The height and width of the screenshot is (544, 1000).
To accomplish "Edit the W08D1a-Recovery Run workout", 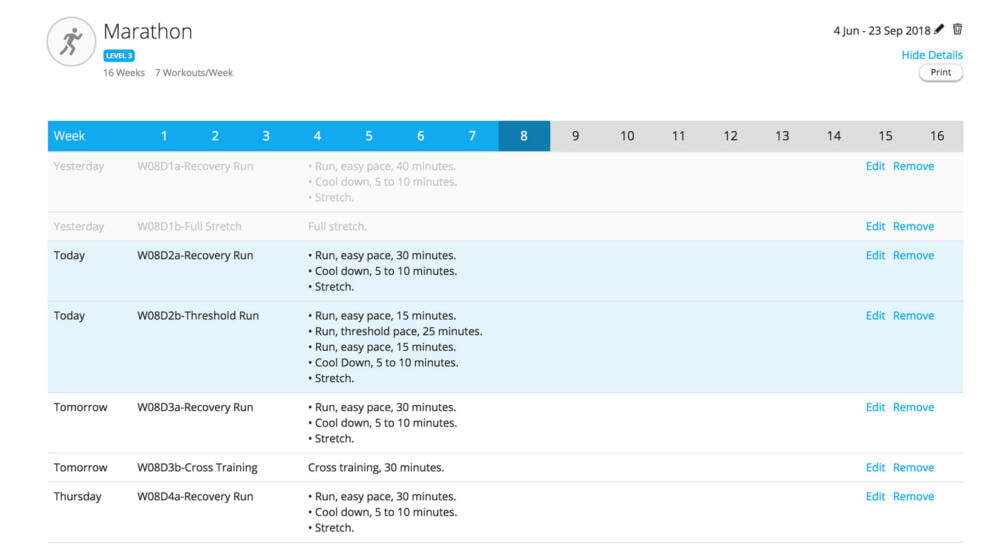I will [x=875, y=167].
